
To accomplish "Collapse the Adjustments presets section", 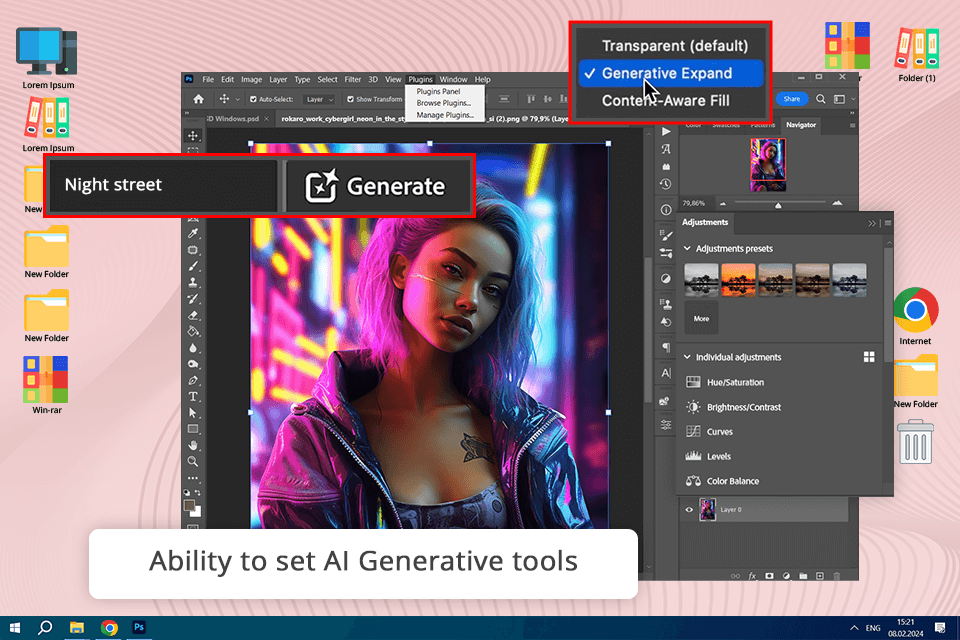I will pos(687,248).
